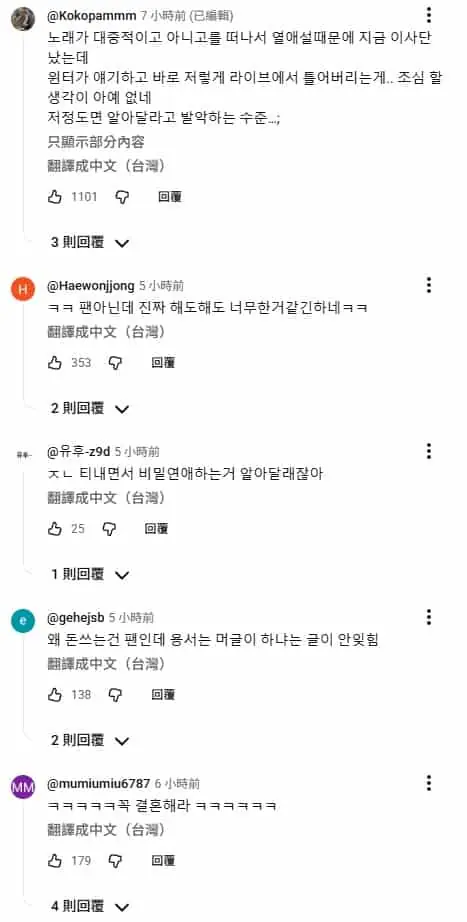Expand the 2 replies under @Haewonjjong

click(x=90, y=408)
